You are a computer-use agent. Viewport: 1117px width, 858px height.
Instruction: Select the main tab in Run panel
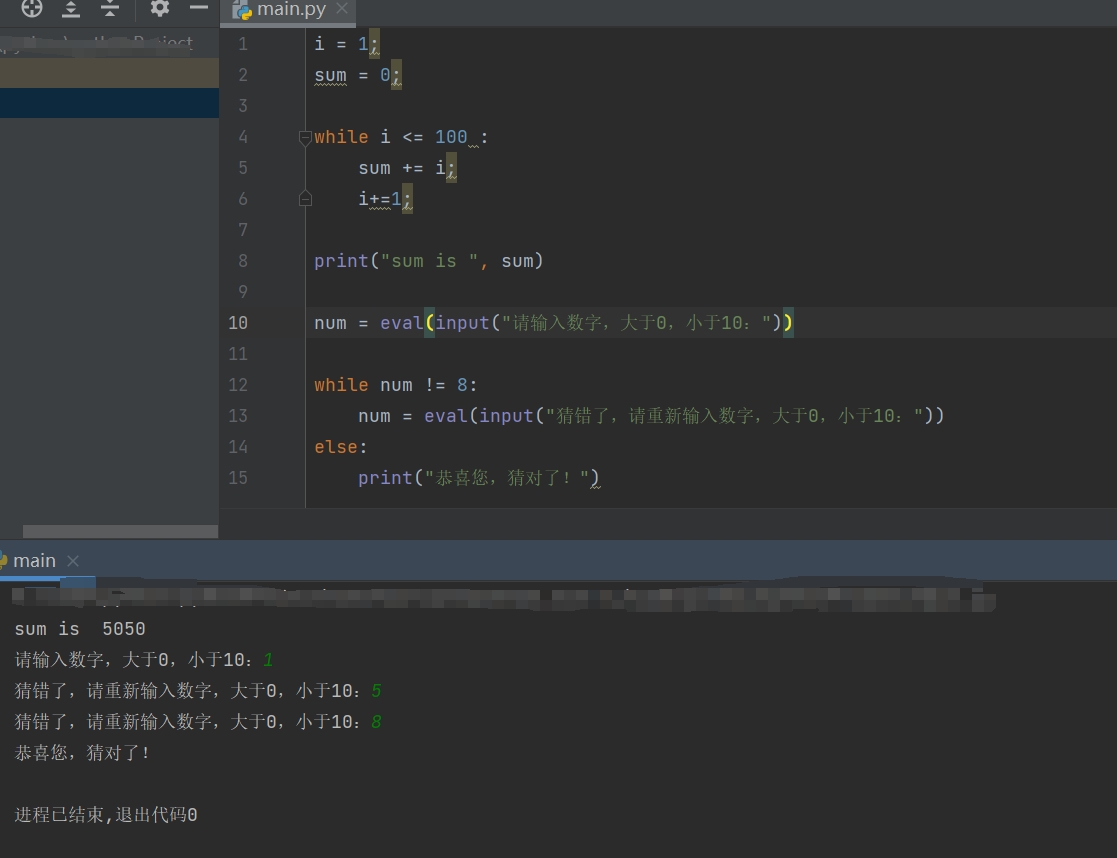34,561
